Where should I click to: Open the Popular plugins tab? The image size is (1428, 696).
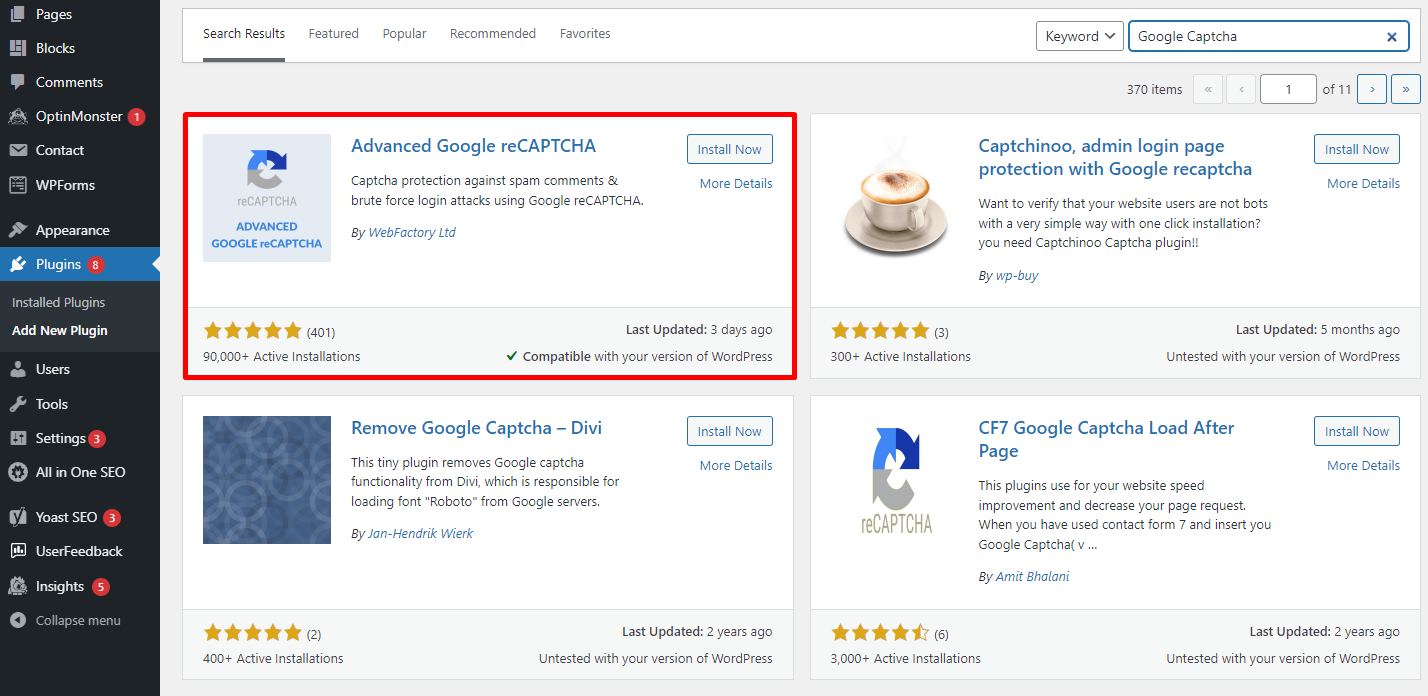pos(404,34)
